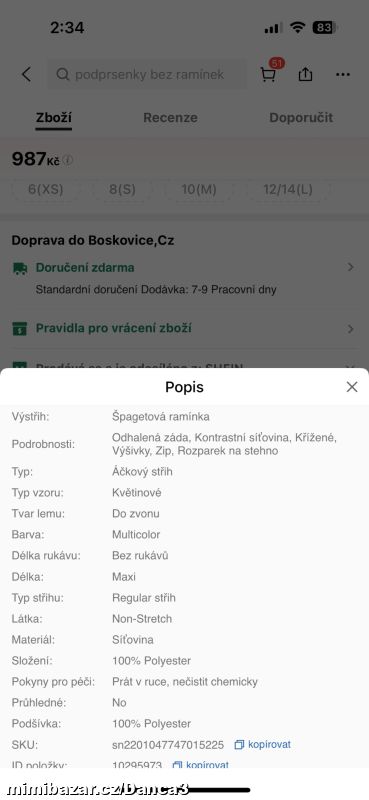
Task: Select size 6(XS)
Action: [45, 190]
